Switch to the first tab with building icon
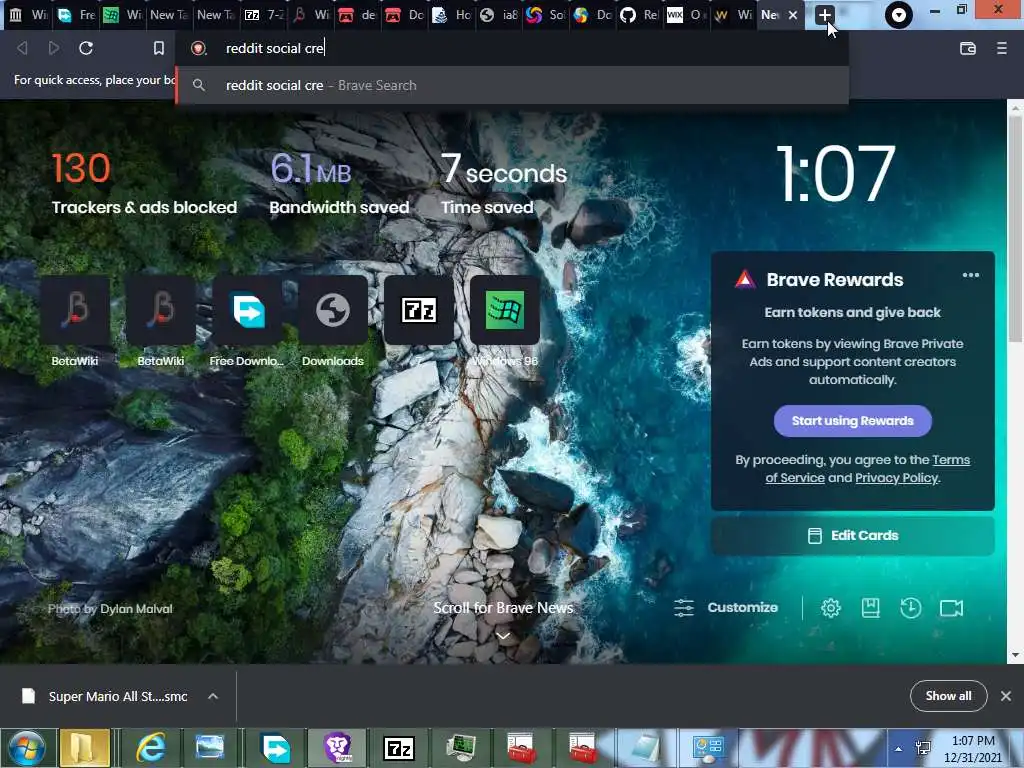The width and height of the screenshot is (1024, 768). pyautogui.click(x=28, y=14)
